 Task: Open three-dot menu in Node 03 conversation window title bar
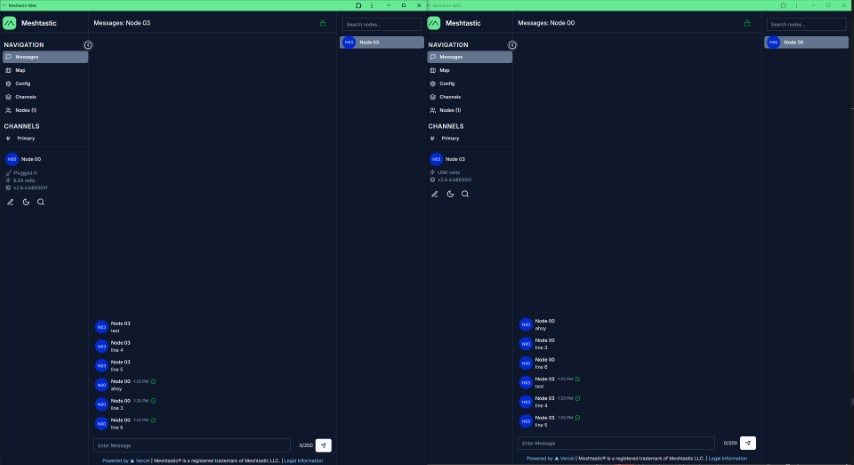pyautogui.click(x=372, y=5)
